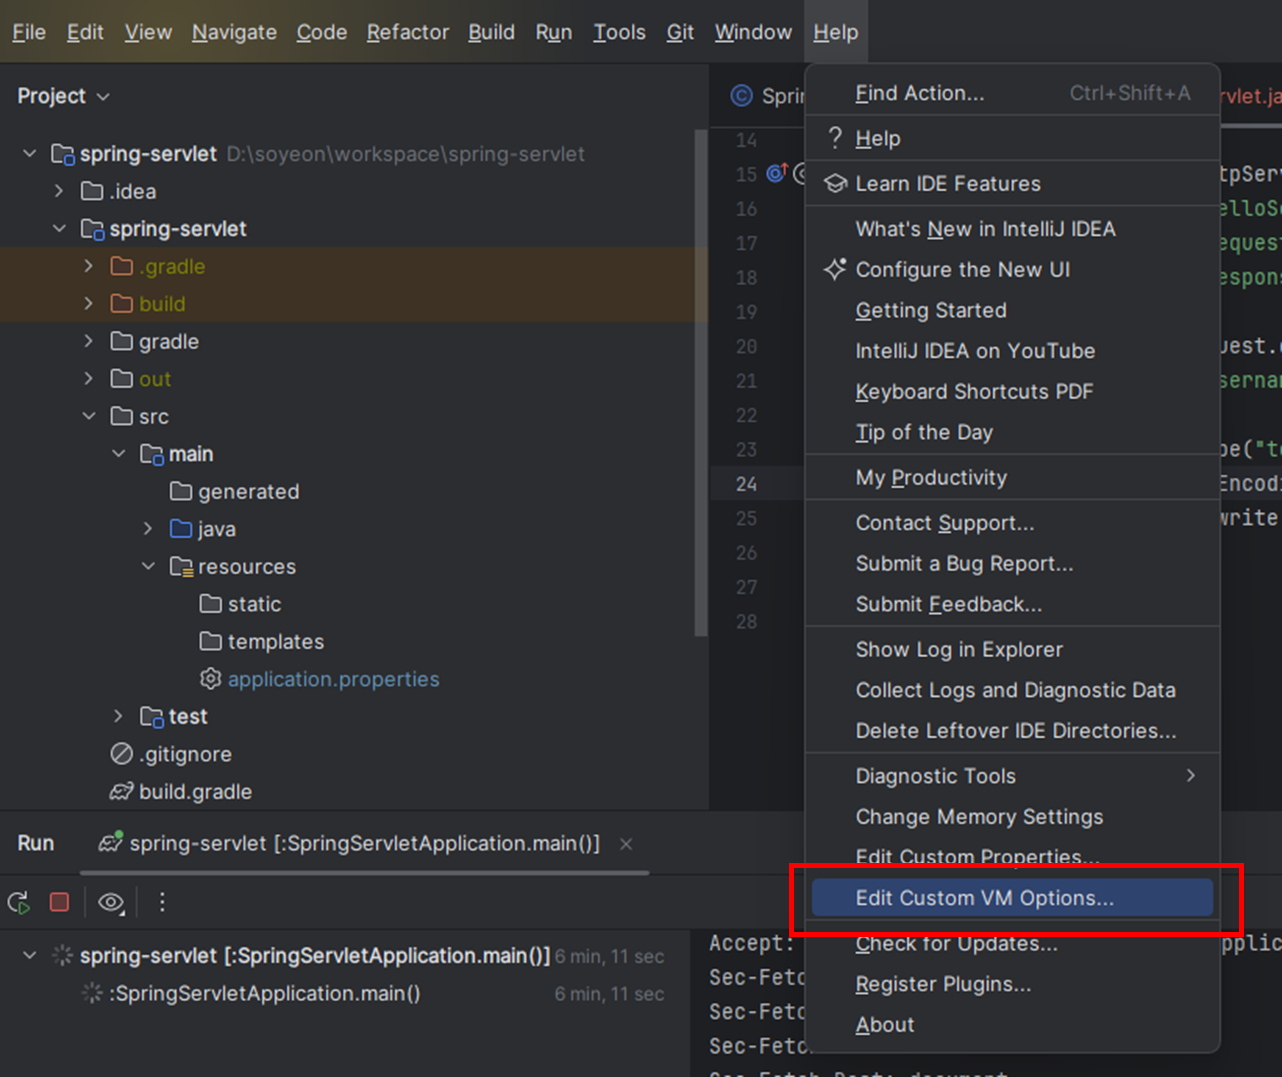The width and height of the screenshot is (1282, 1077).
Task: Select Submit a Bug Report
Action: (x=1012, y=563)
